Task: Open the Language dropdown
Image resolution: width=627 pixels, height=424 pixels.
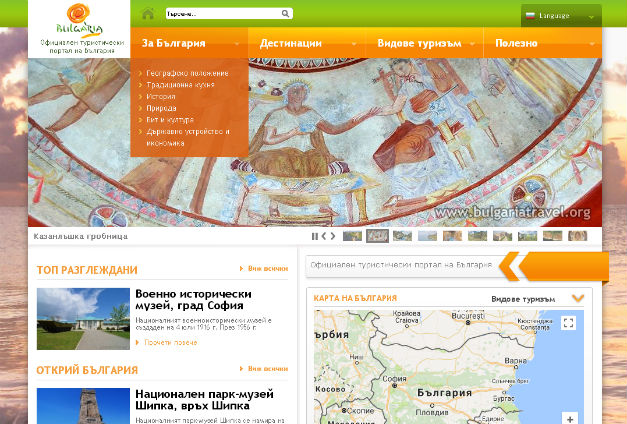Action: click(x=561, y=16)
